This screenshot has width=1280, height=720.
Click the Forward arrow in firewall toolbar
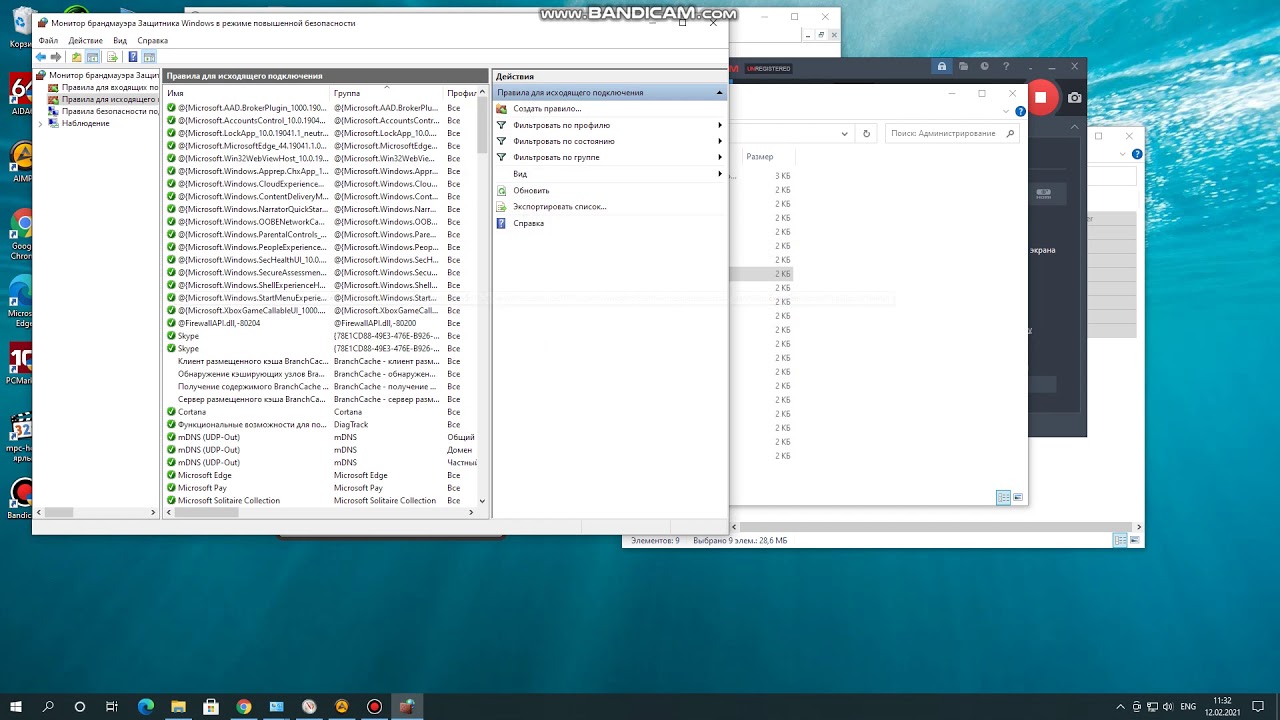[56, 57]
